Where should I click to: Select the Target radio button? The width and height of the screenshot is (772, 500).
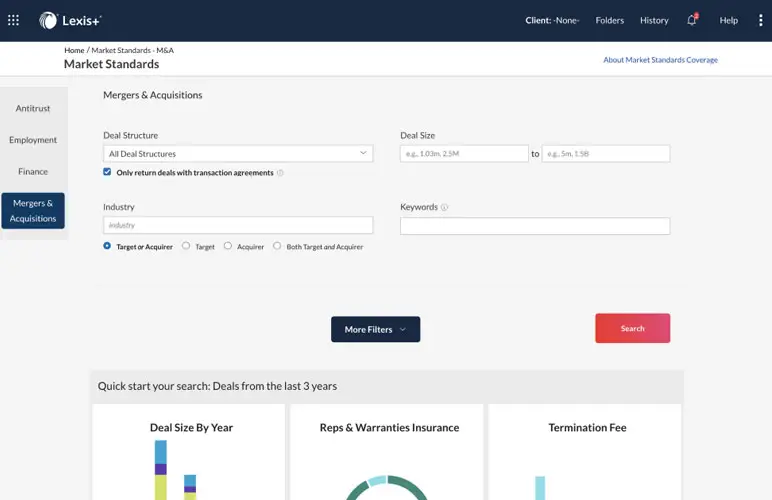[x=186, y=246]
